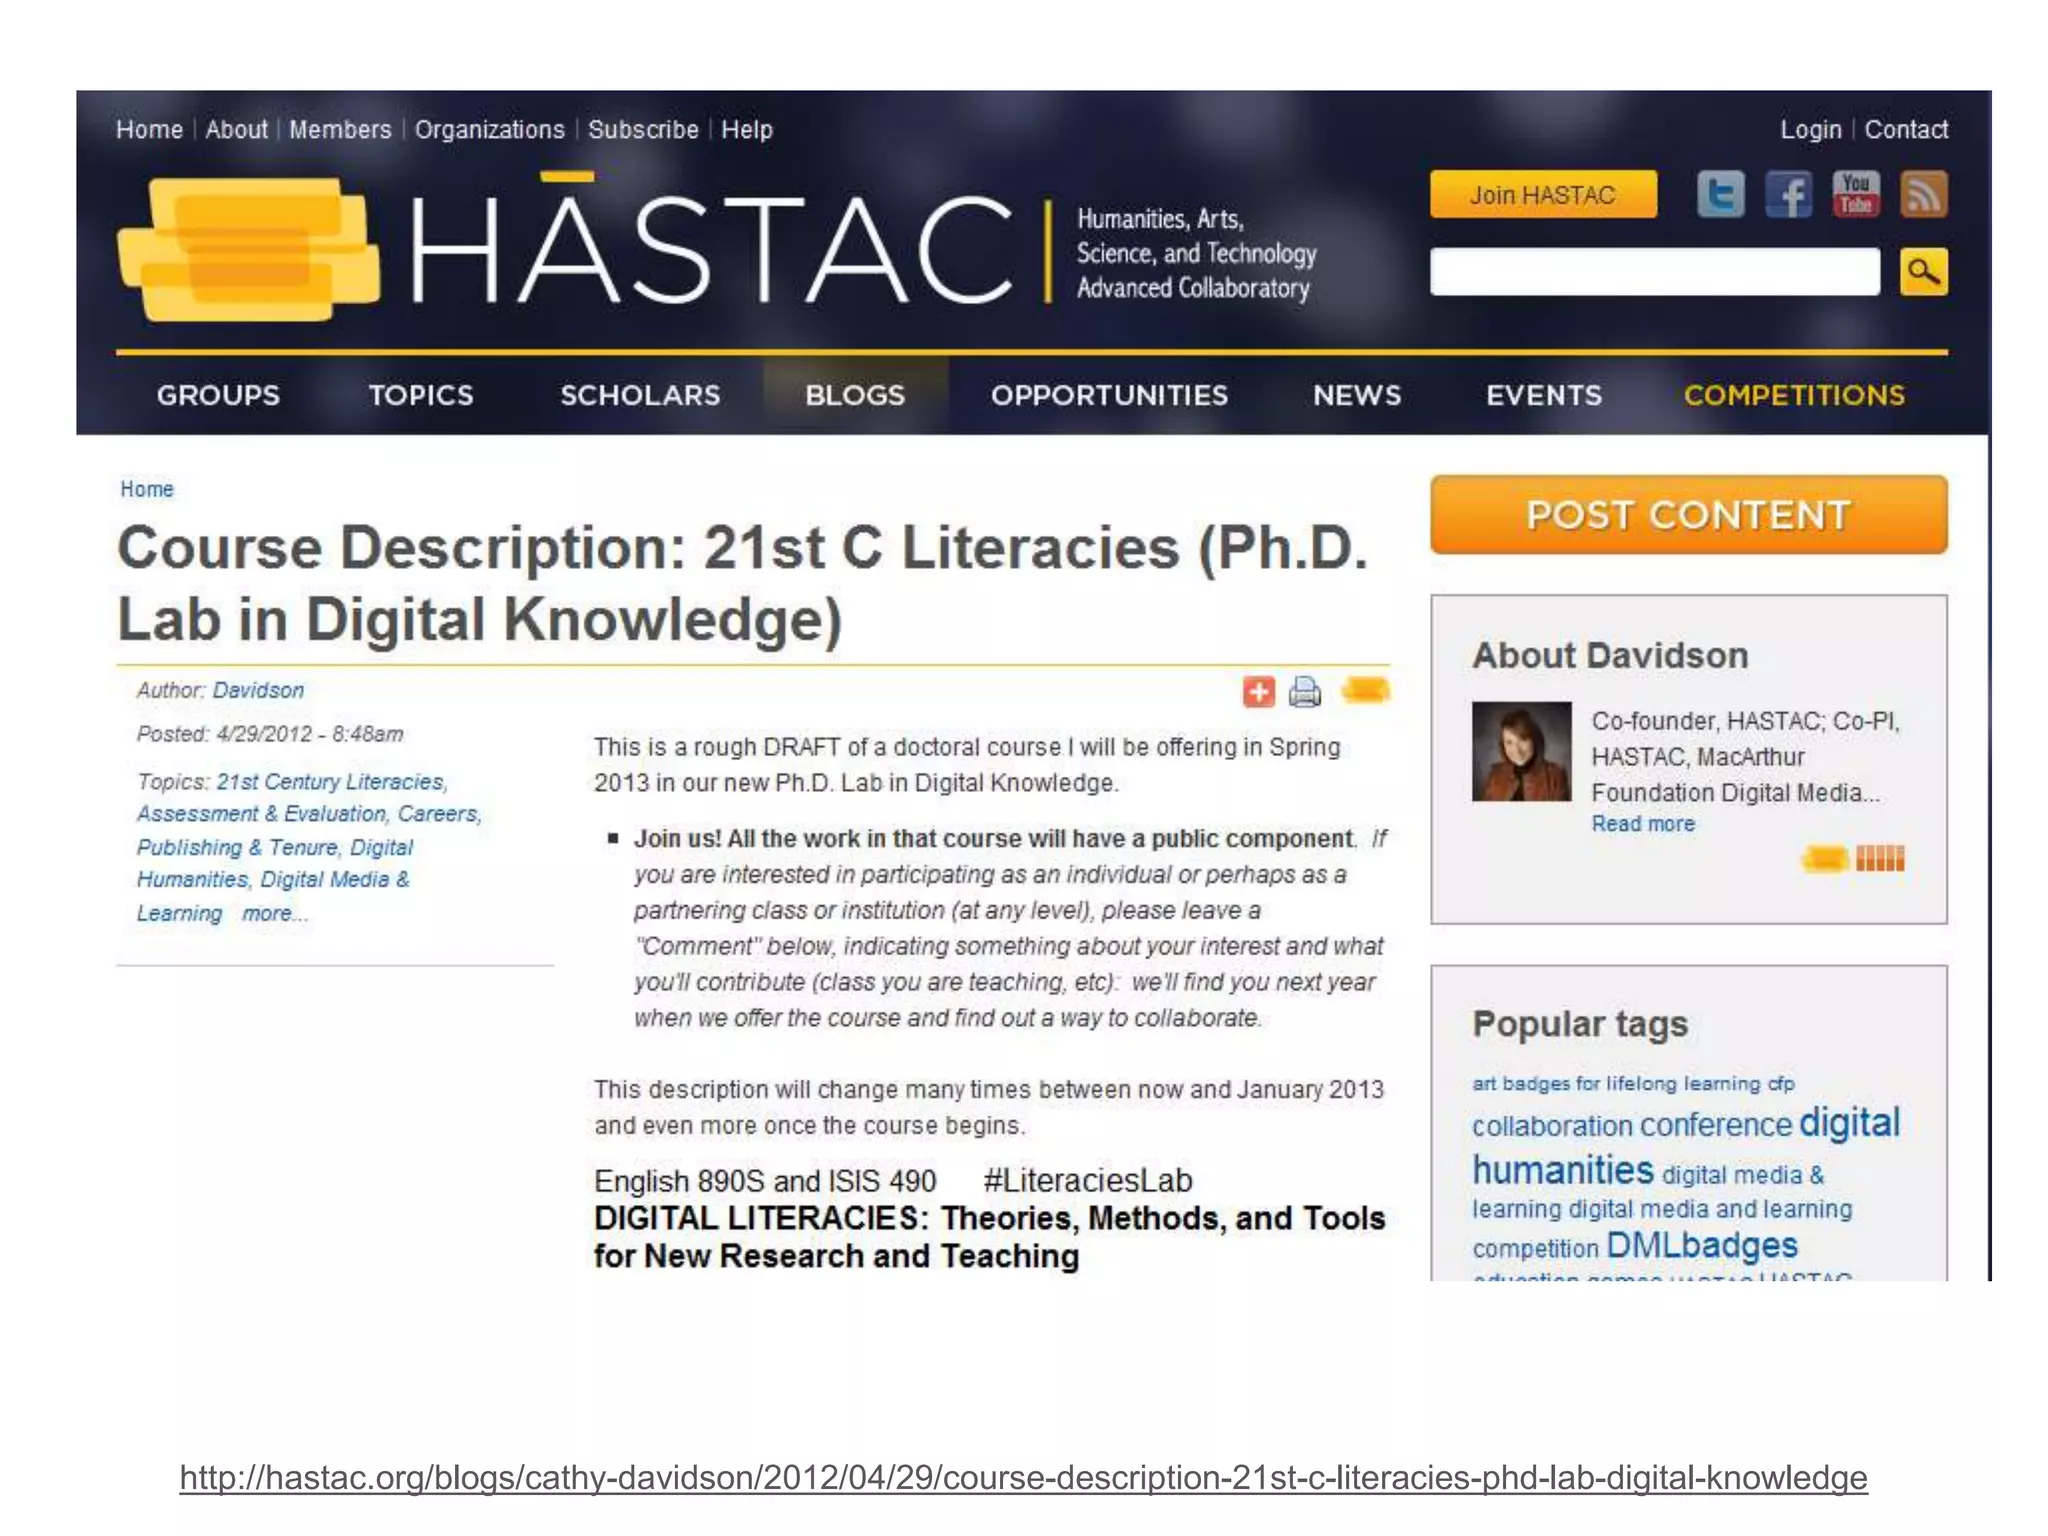The width and height of the screenshot is (2048, 1536).
Task: Click the 'Posted: 4/29/2012 - 8:48am' text
Action: pos(270,734)
